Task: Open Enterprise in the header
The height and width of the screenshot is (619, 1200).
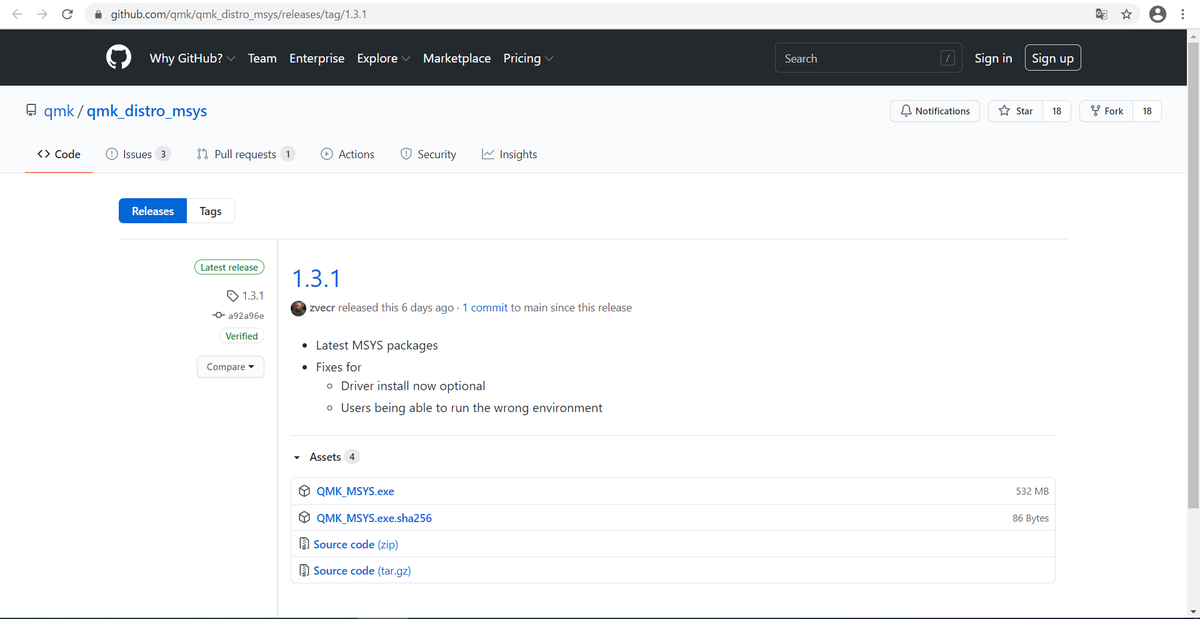Action: tap(317, 58)
